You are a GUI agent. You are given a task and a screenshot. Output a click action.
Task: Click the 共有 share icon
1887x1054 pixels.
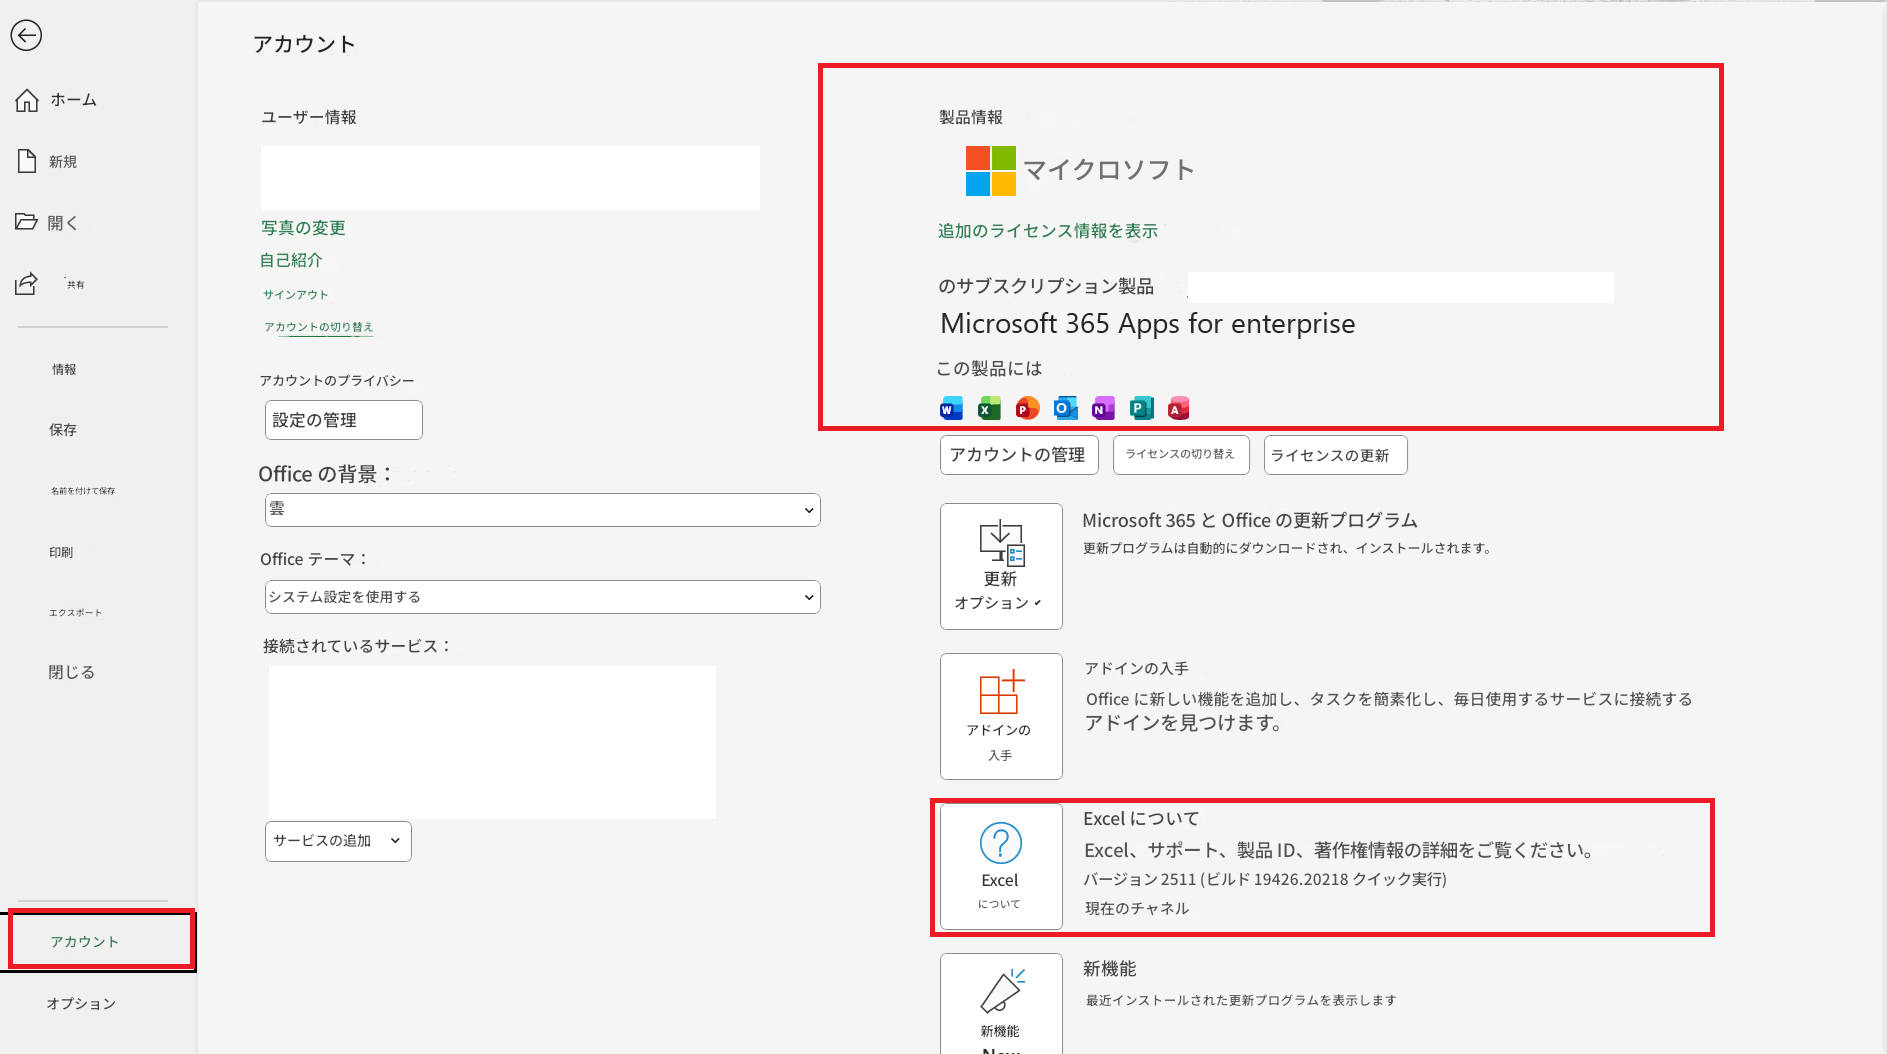27,284
